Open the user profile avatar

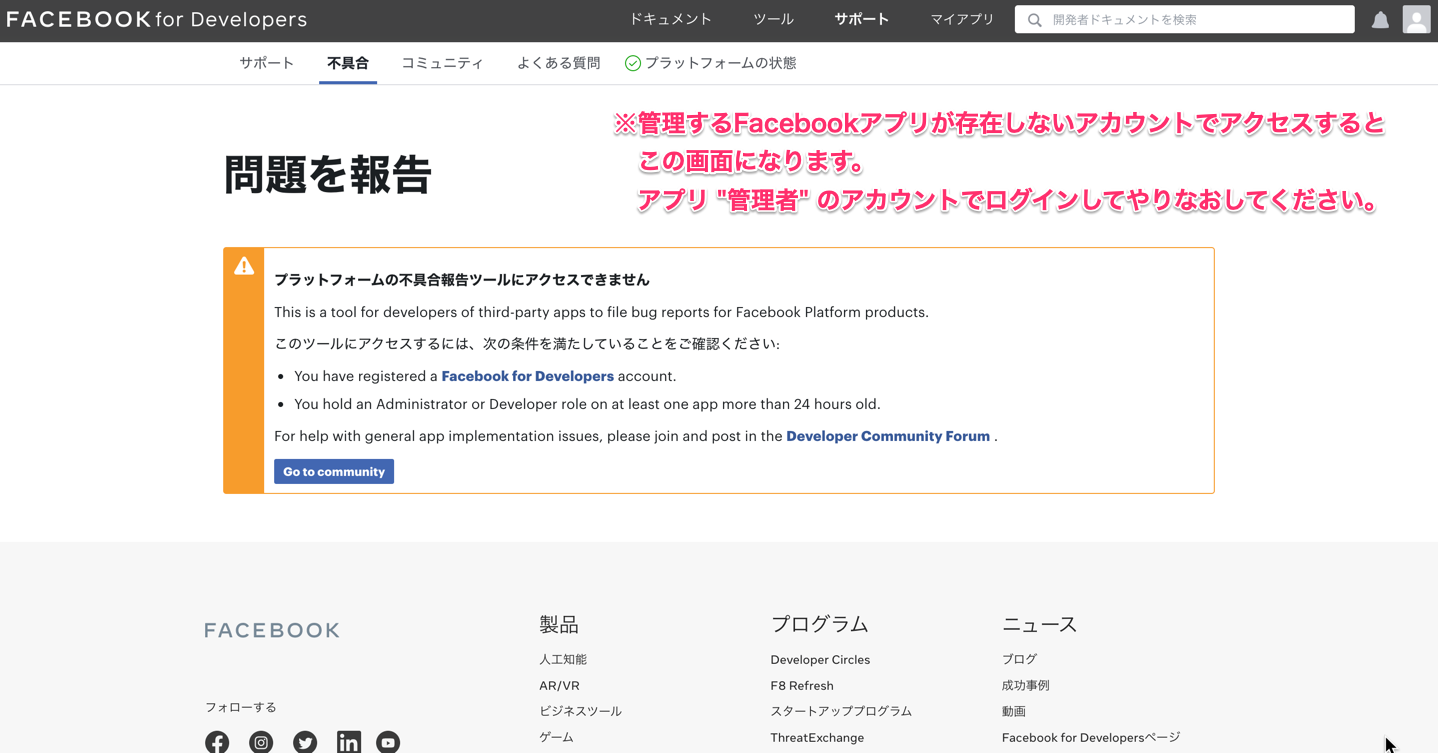[x=1416, y=19]
